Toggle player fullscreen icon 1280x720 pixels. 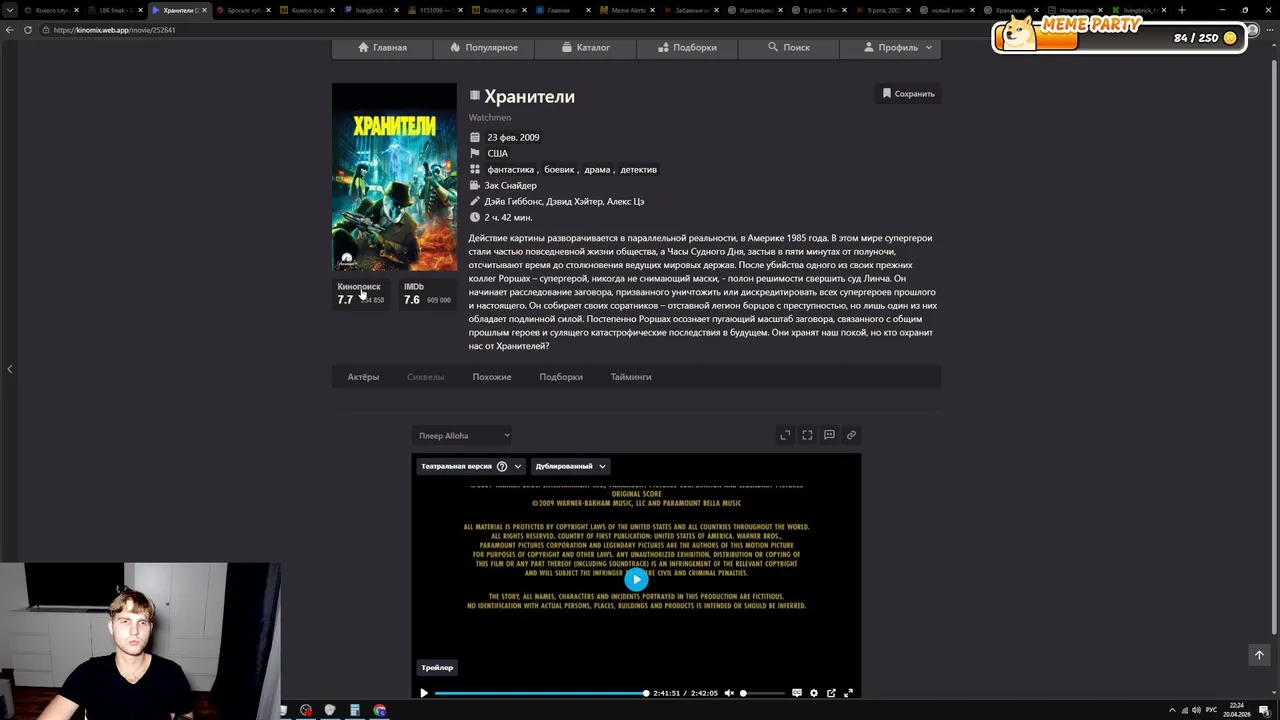(848, 693)
